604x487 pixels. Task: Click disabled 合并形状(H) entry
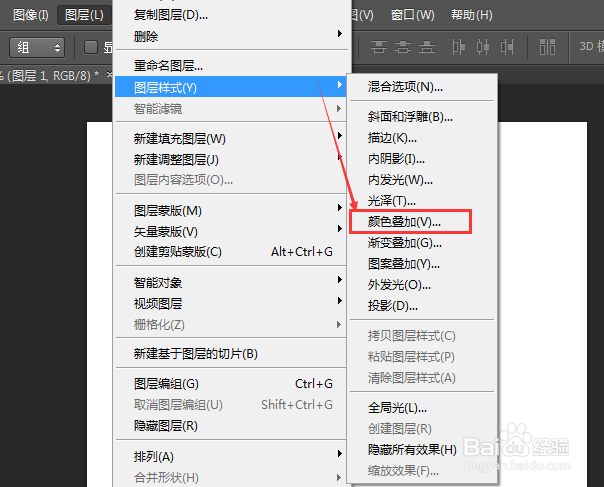231,477
